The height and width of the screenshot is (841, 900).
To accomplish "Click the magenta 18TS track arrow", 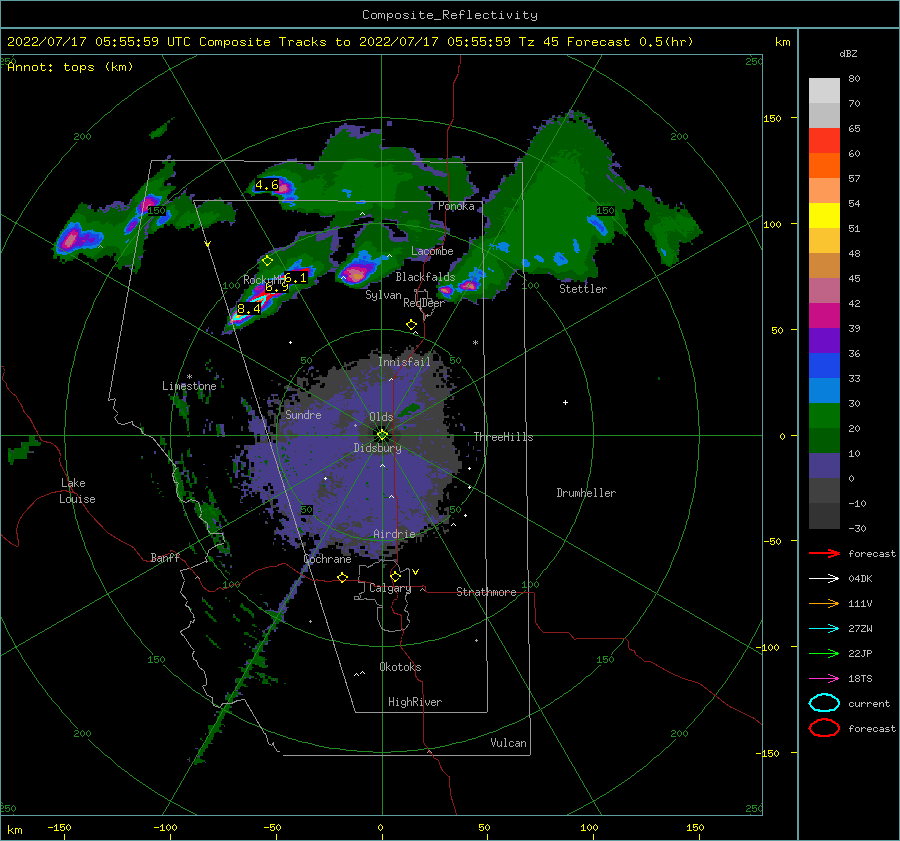I will pyautogui.click(x=824, y=679).
